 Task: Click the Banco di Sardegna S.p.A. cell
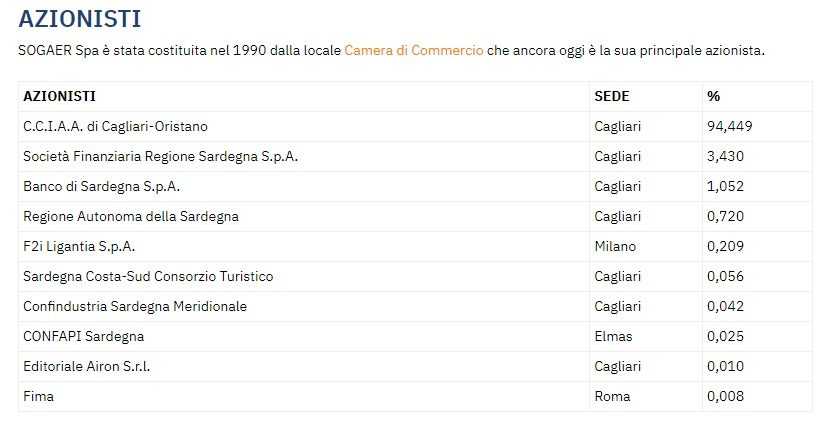pos(304,187)
